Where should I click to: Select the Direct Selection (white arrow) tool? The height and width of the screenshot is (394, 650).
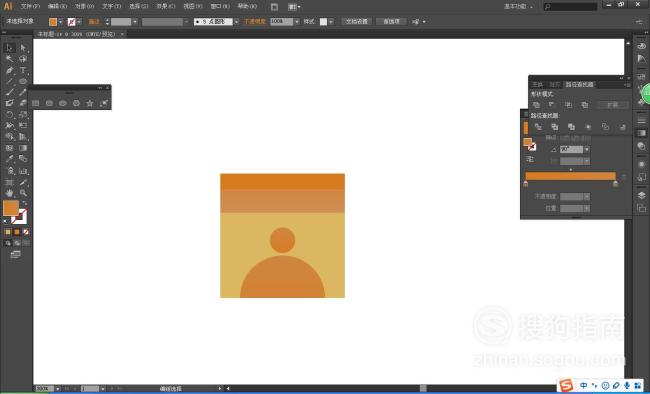(x=23, y=48)
